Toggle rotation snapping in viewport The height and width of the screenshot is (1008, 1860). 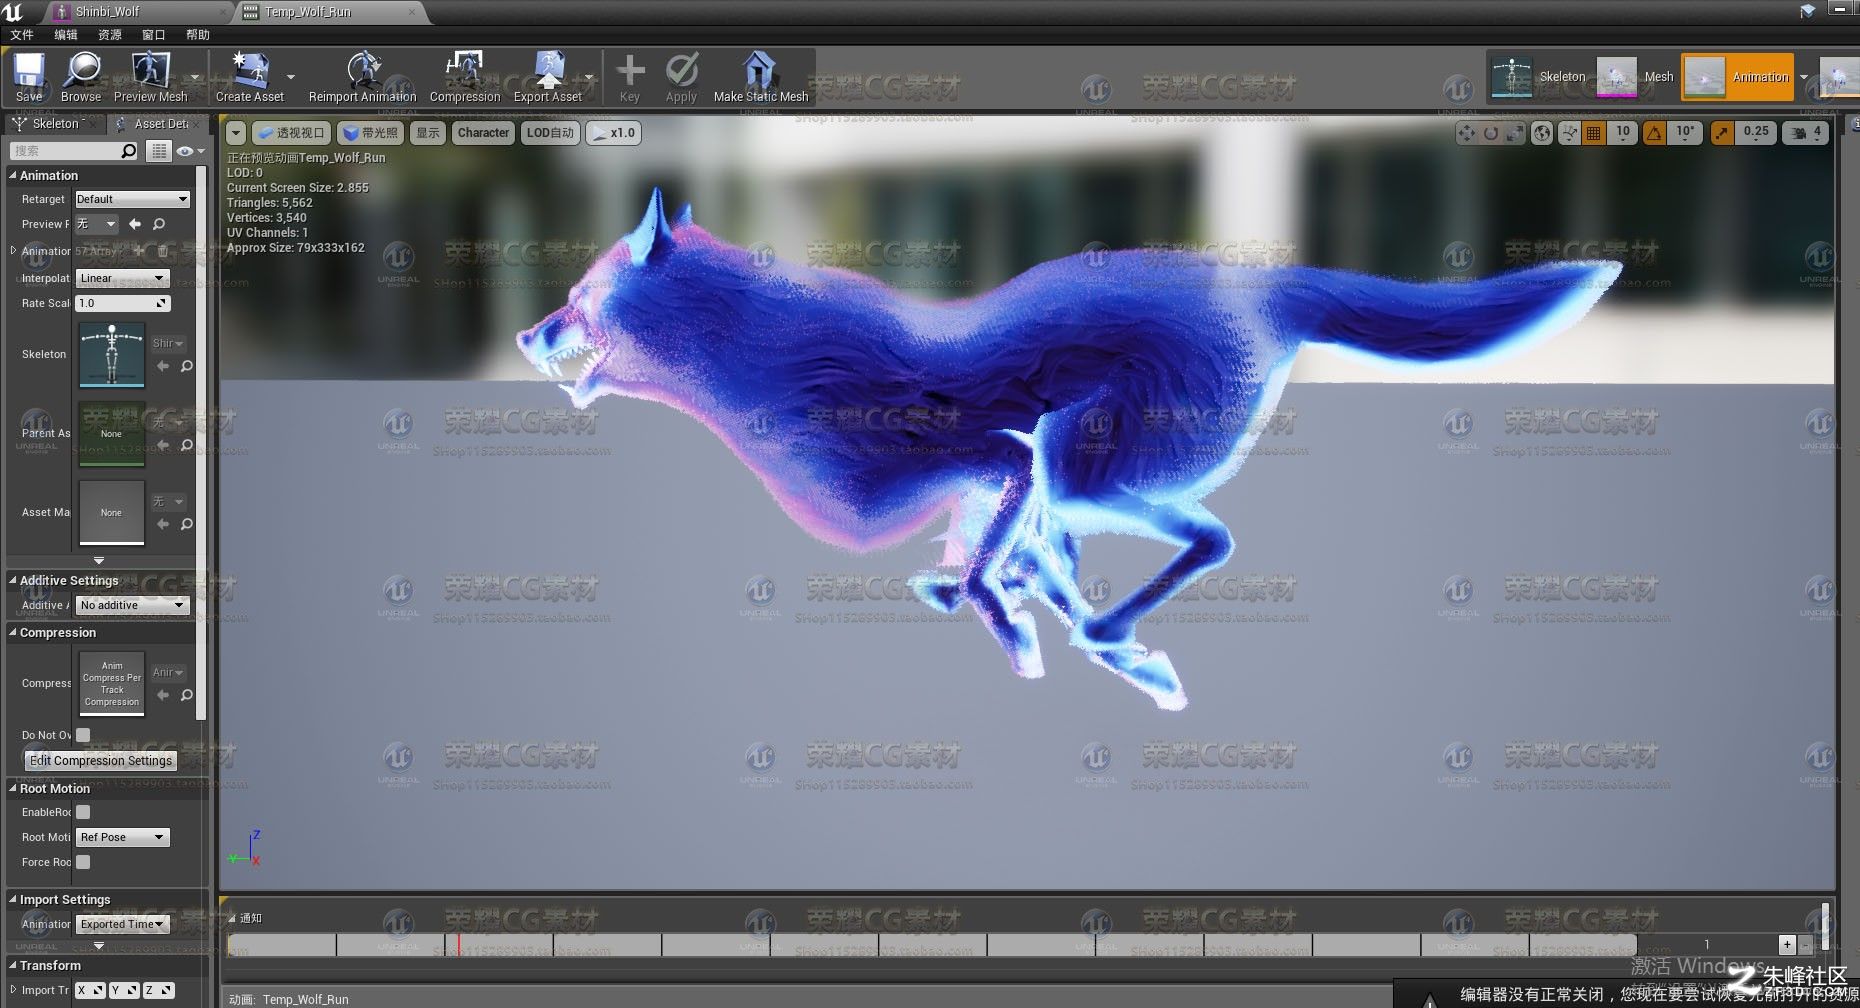point(1654,132)
